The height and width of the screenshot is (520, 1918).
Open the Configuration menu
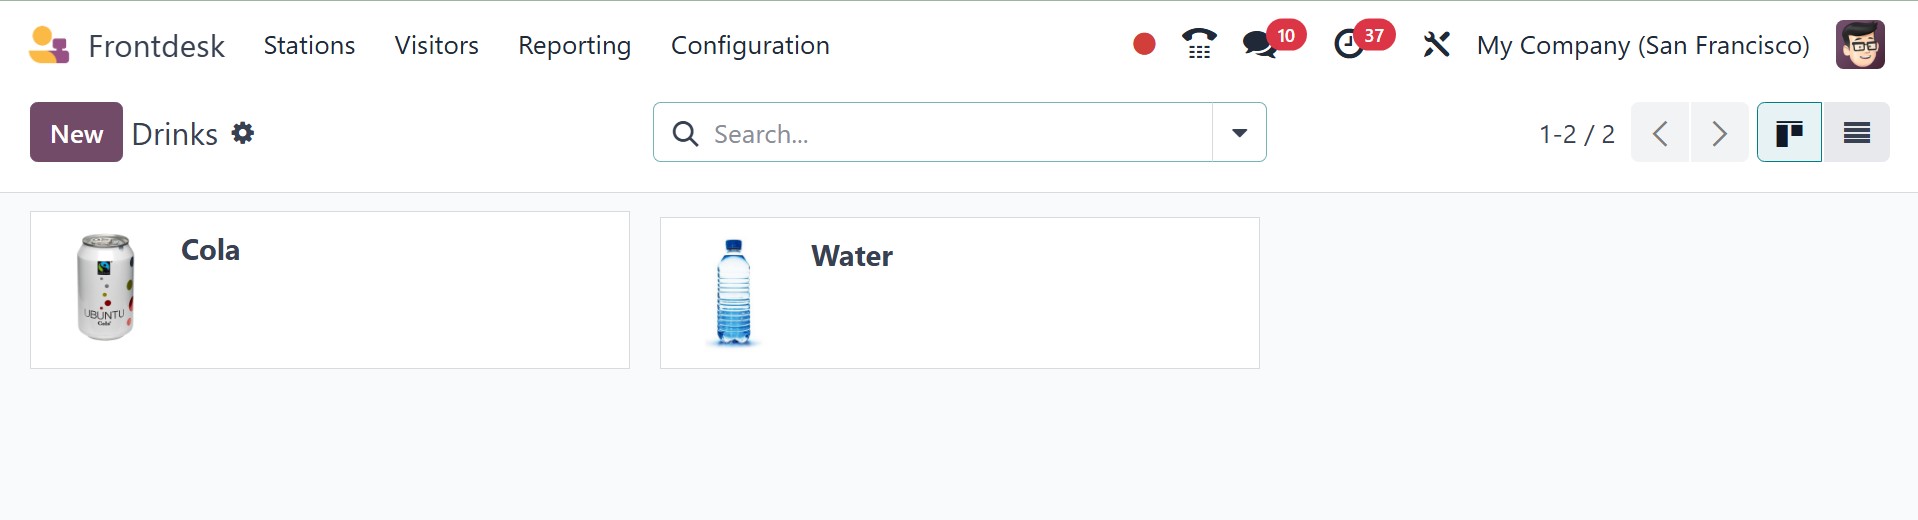(x=750, y=45)
